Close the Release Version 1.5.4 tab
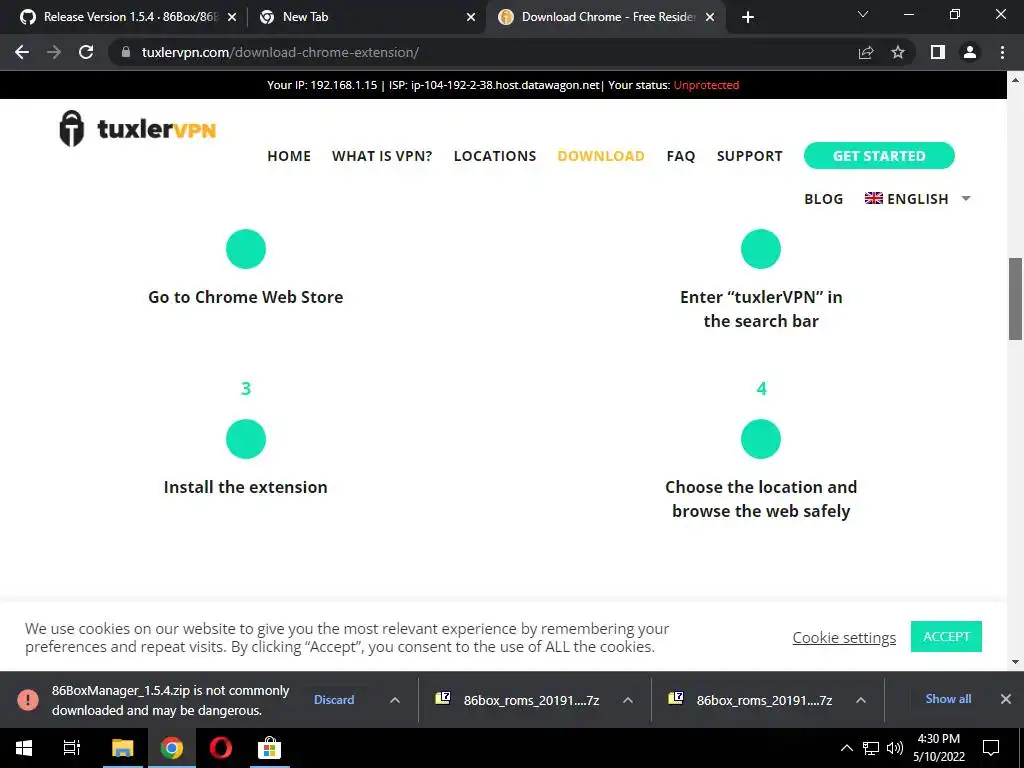The image size is (1024, 768). coord(232,18)
